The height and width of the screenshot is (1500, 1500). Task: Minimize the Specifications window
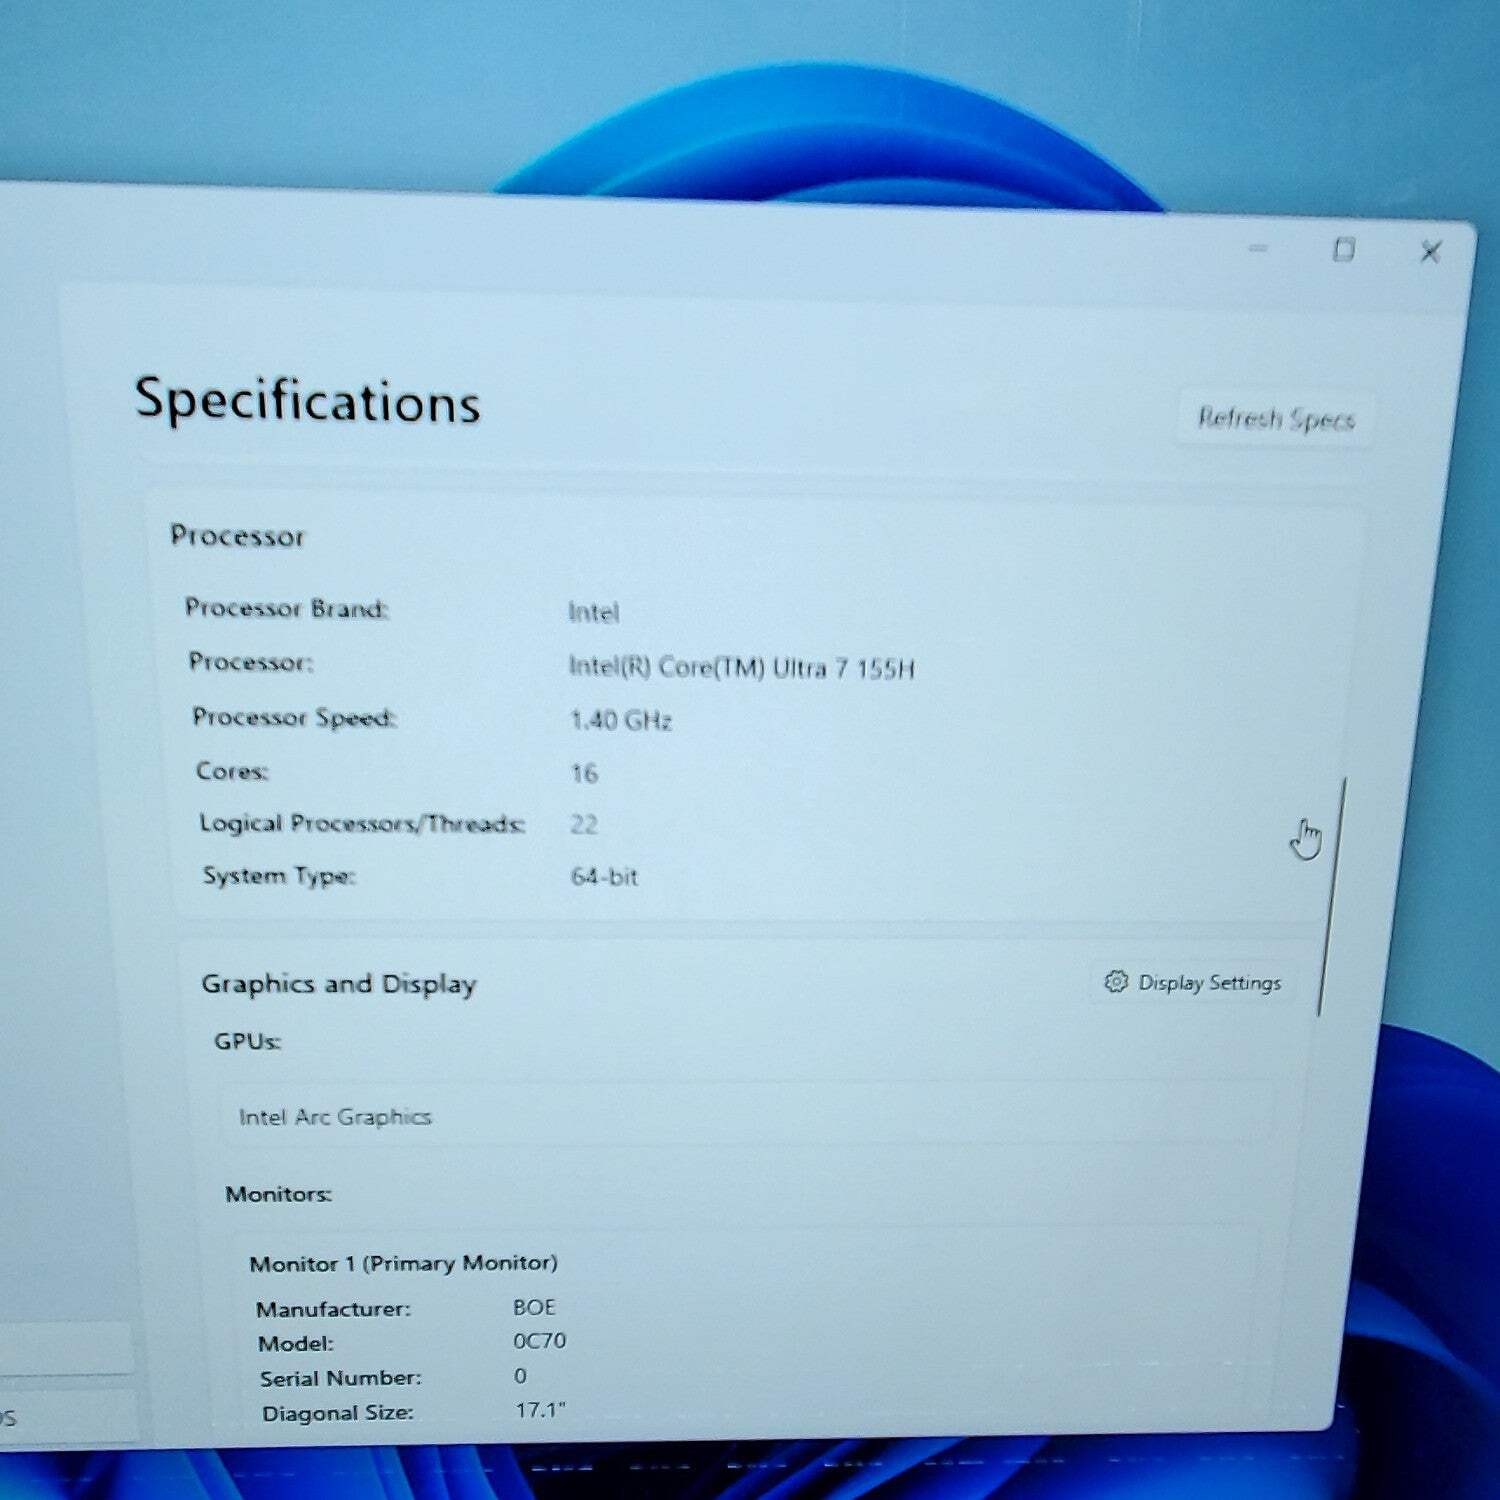click(1258, 248)
